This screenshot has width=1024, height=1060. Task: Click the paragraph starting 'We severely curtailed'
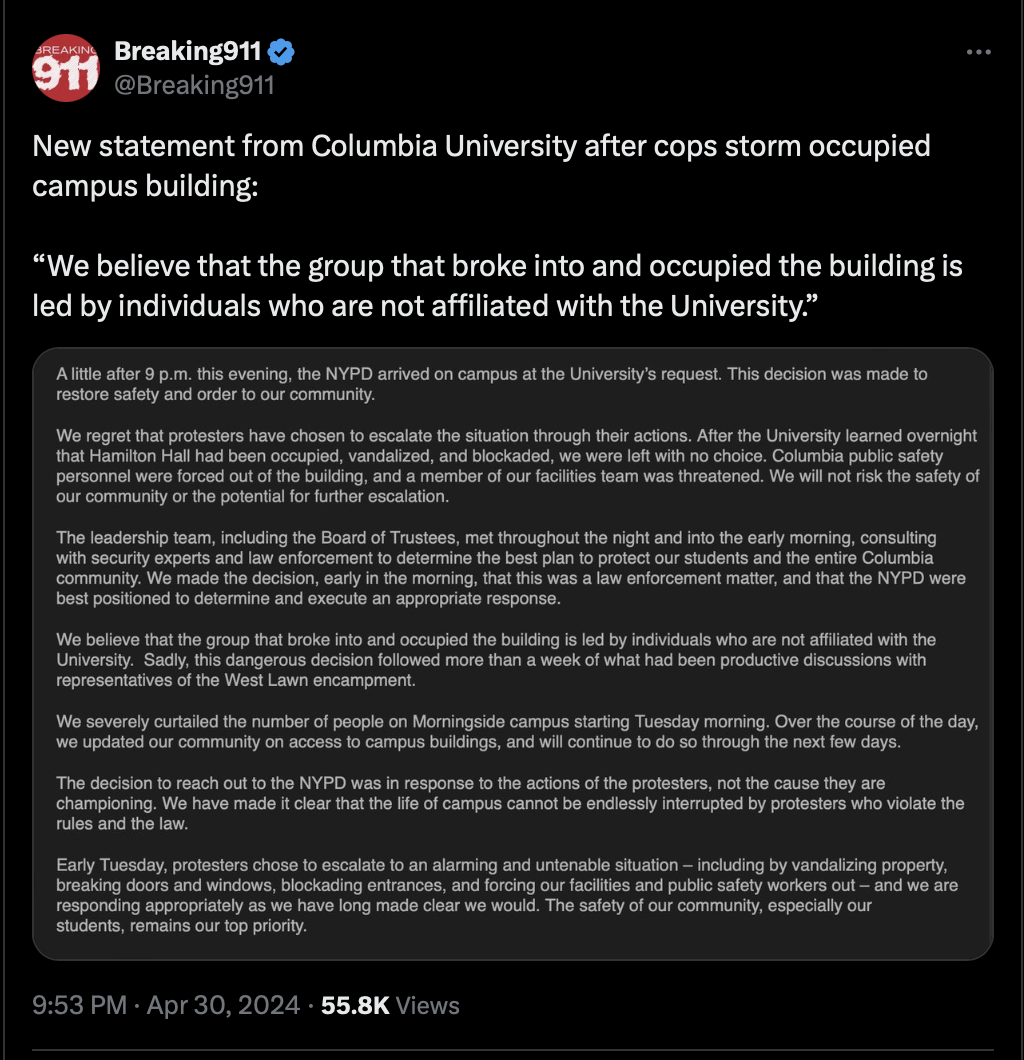(516, 732)
